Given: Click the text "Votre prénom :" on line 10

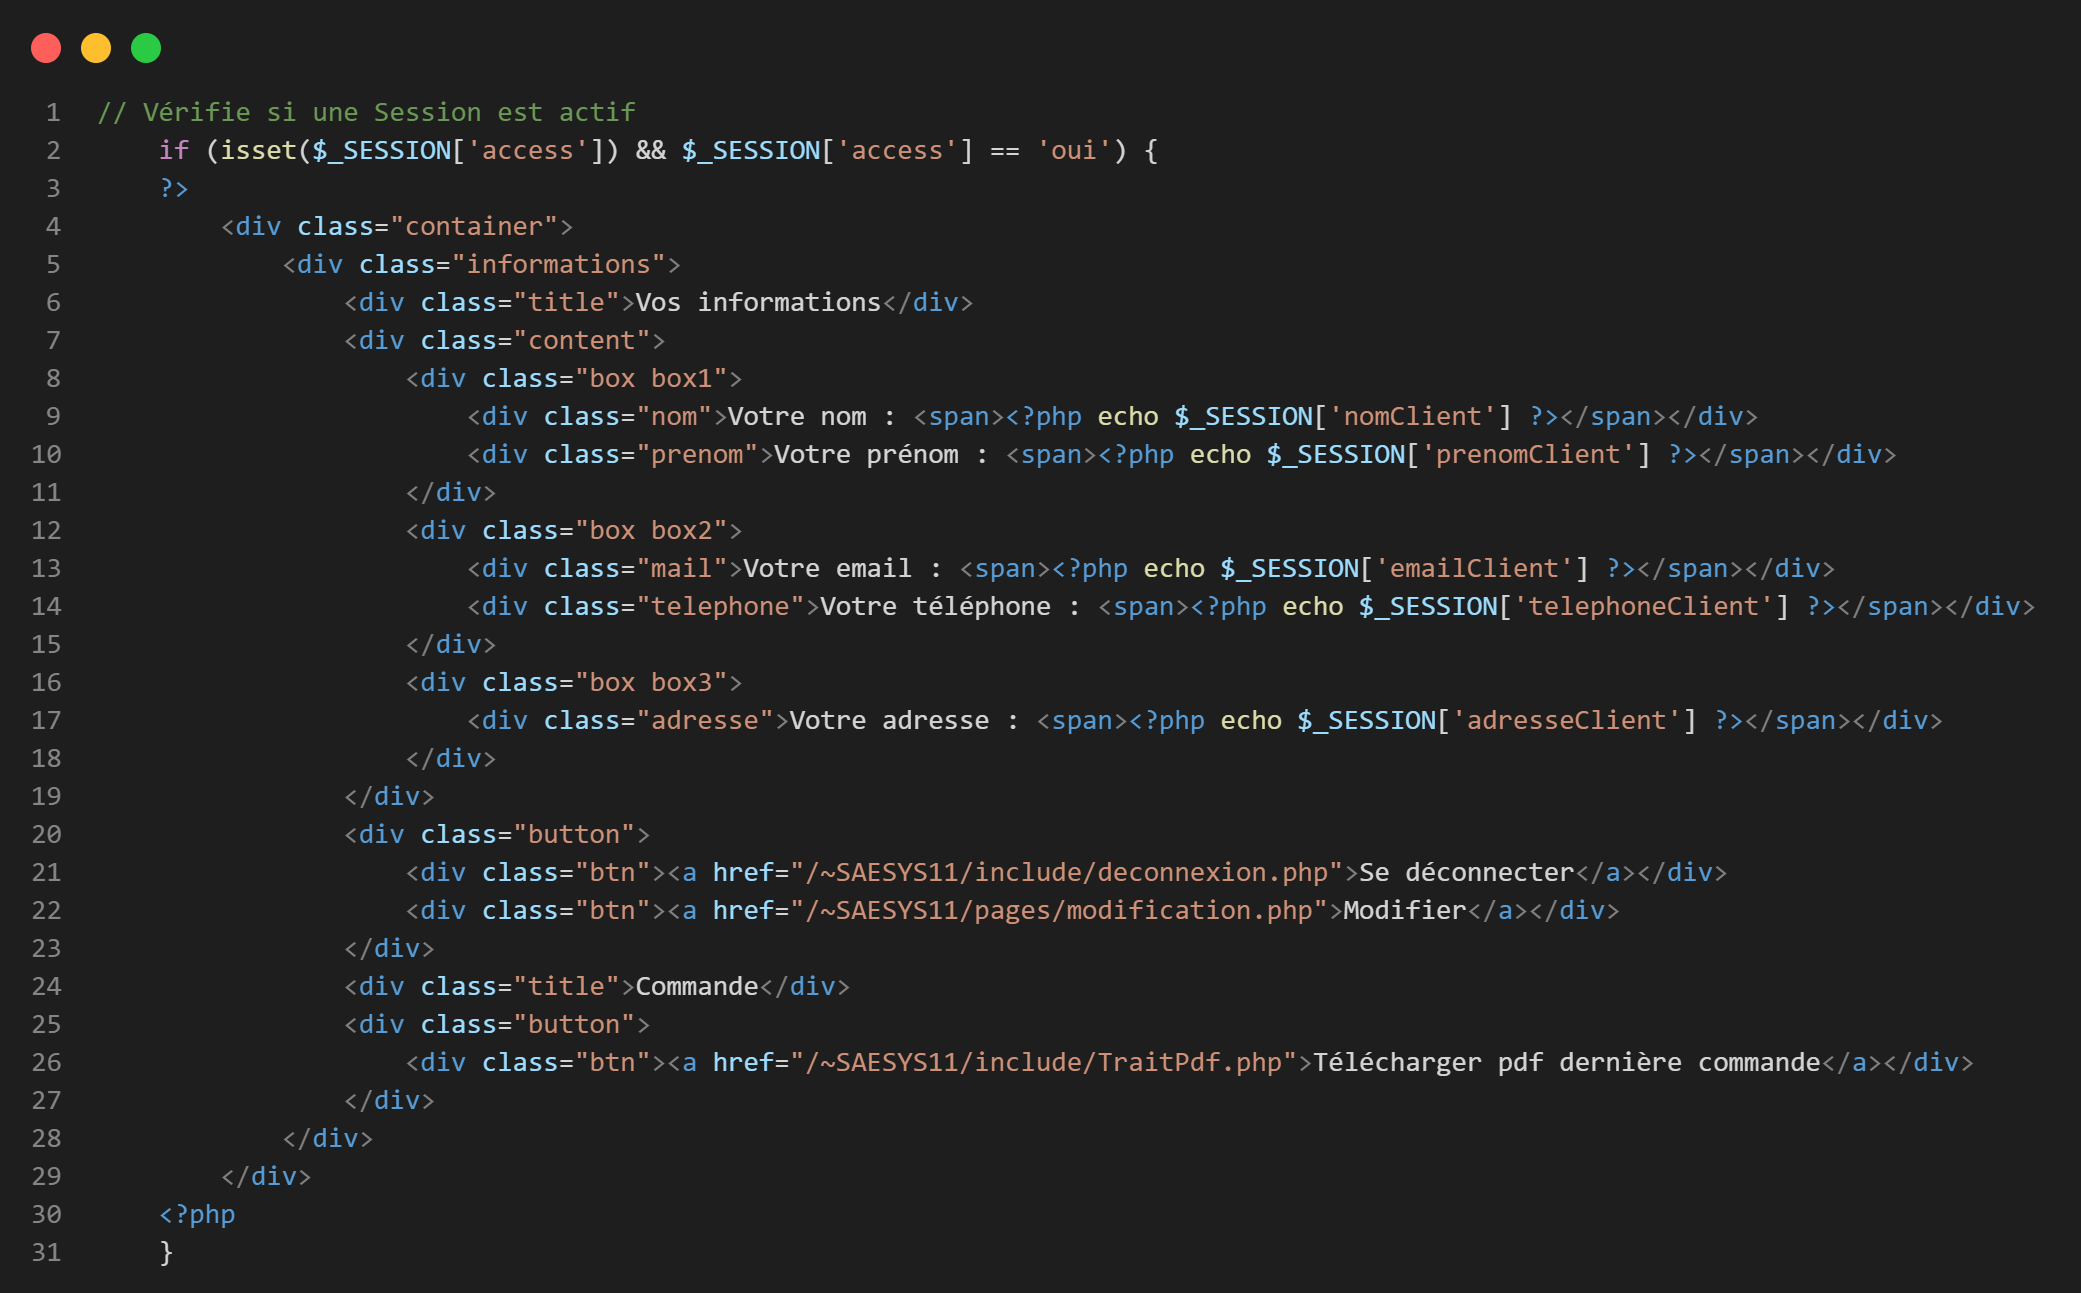Looking at the screenshot, I should click(x=882, y=454).
